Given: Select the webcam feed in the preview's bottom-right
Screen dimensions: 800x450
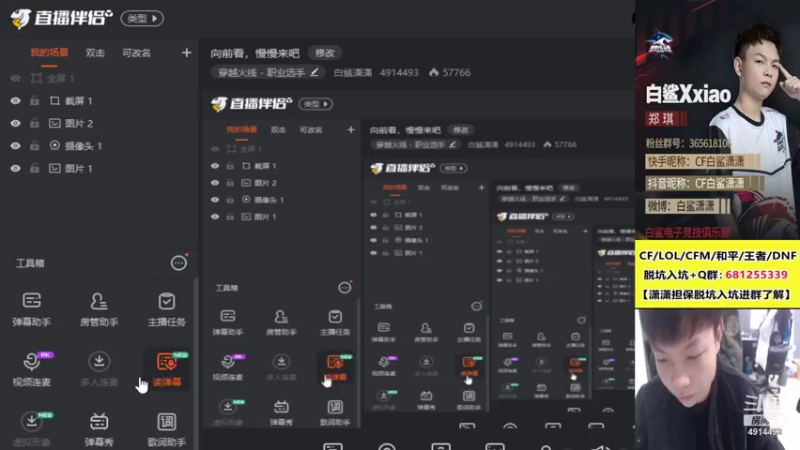Looking at the screenshot, I should (717, 379).
